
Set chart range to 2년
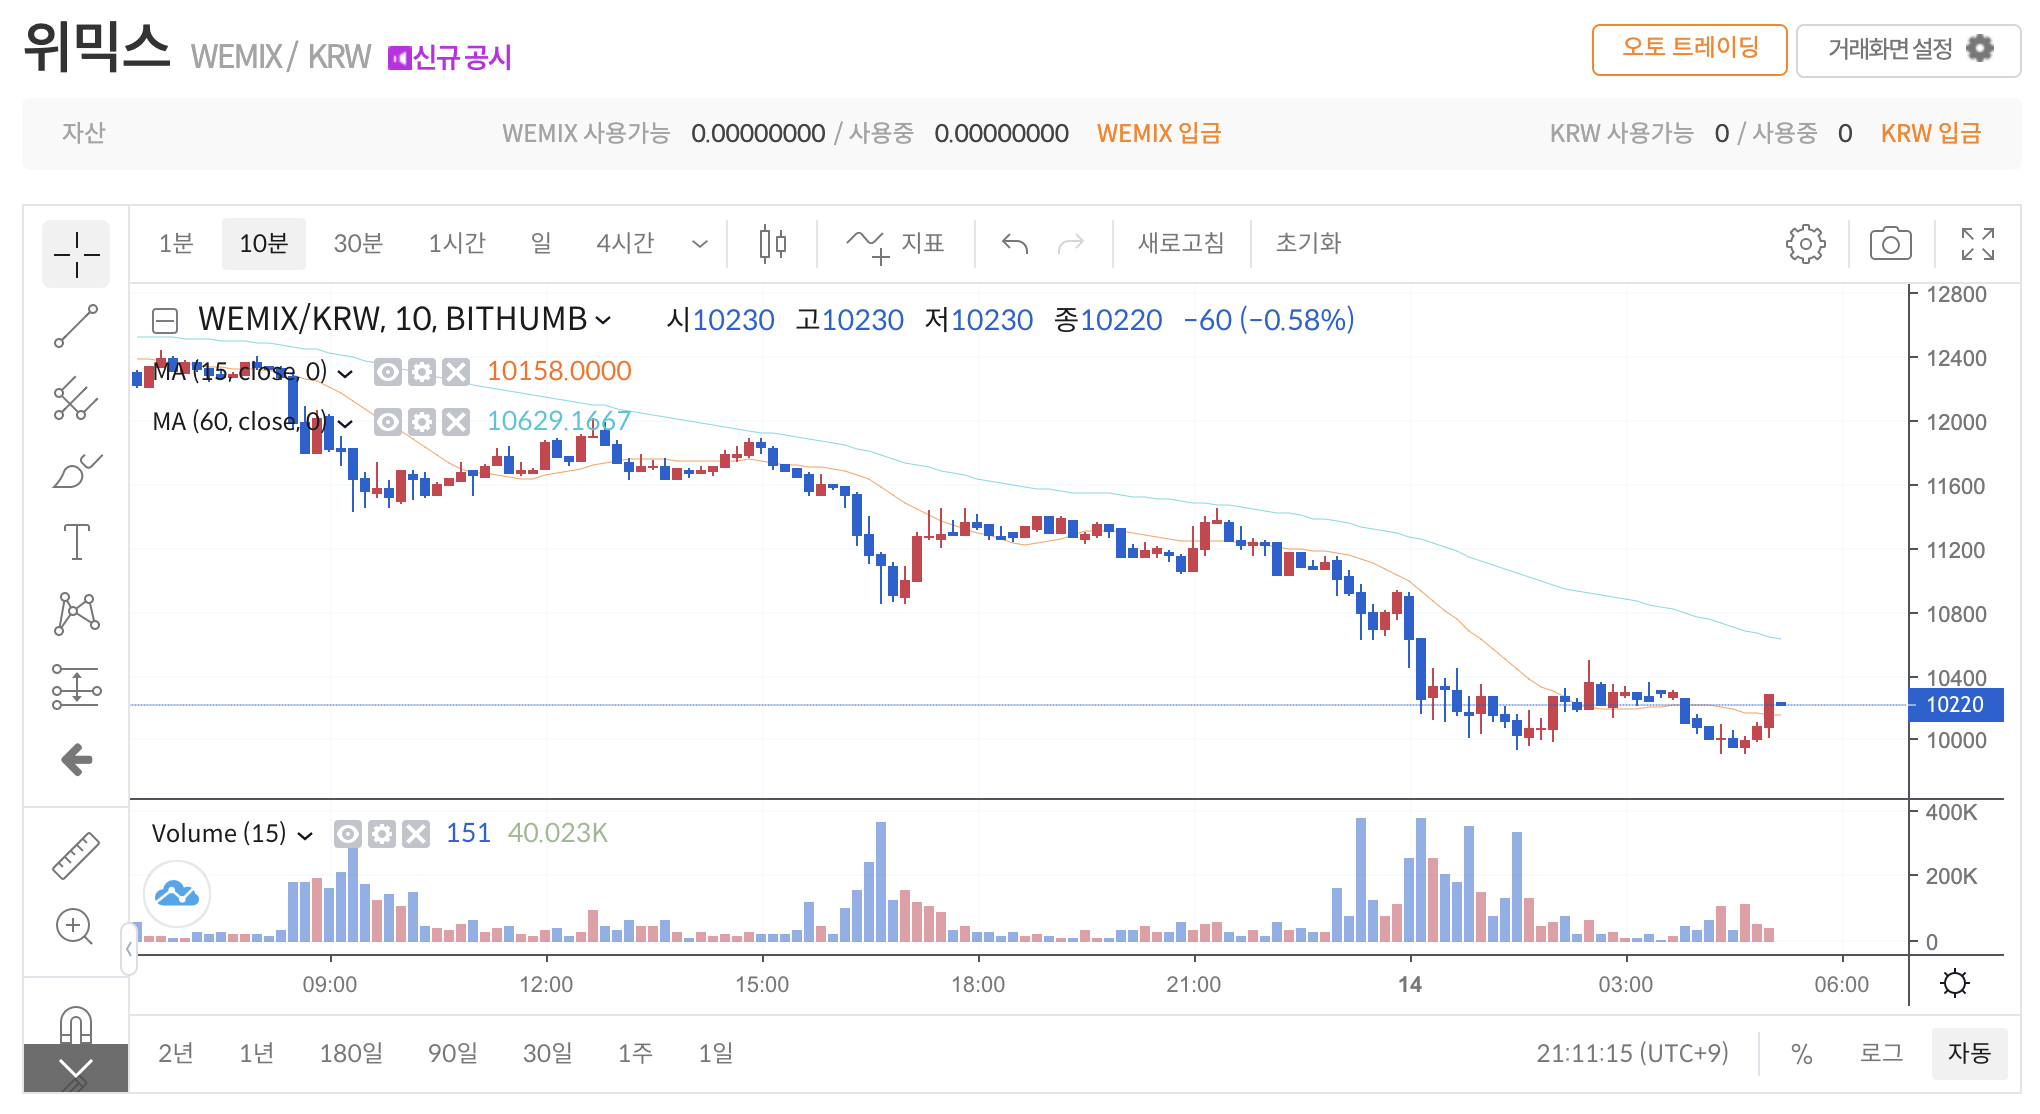(176, 1053)
